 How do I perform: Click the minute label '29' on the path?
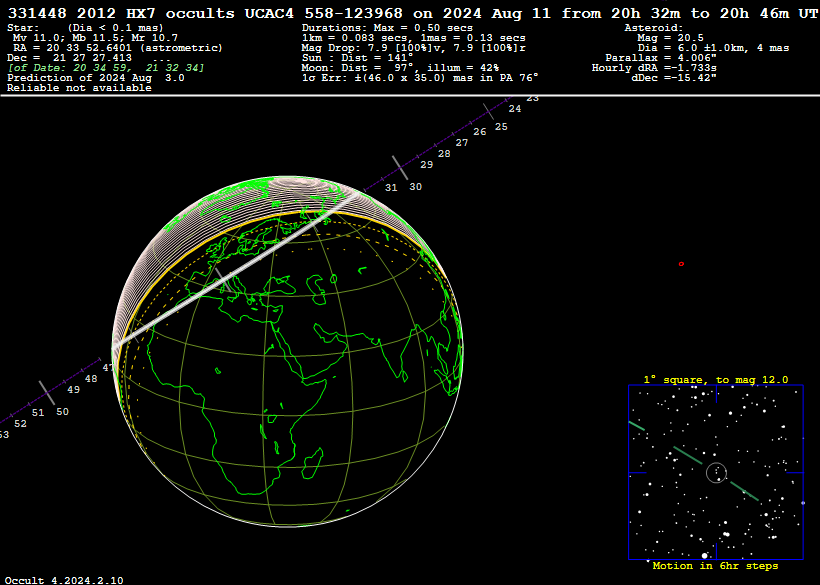pyautogui.click(x=427, y=165)
